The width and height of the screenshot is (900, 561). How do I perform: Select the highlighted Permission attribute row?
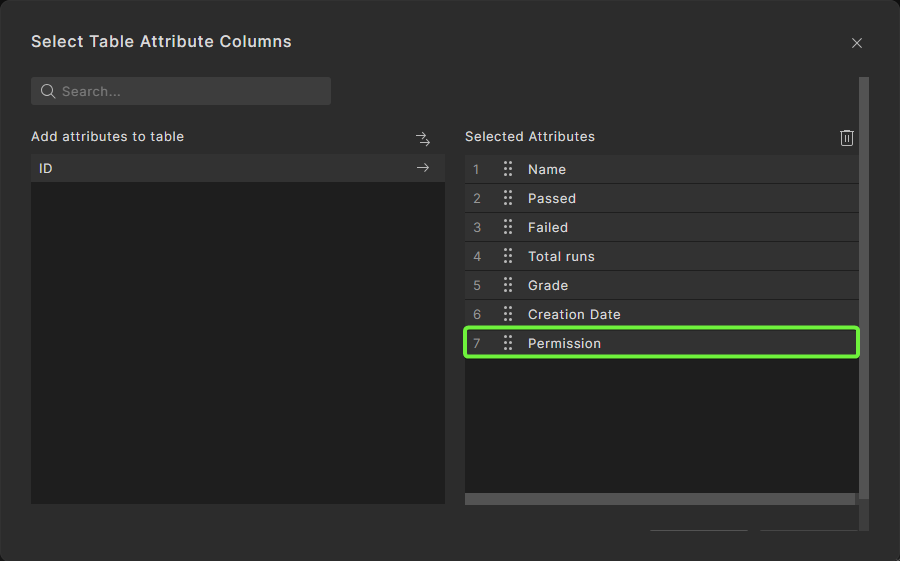pos(680,343)
